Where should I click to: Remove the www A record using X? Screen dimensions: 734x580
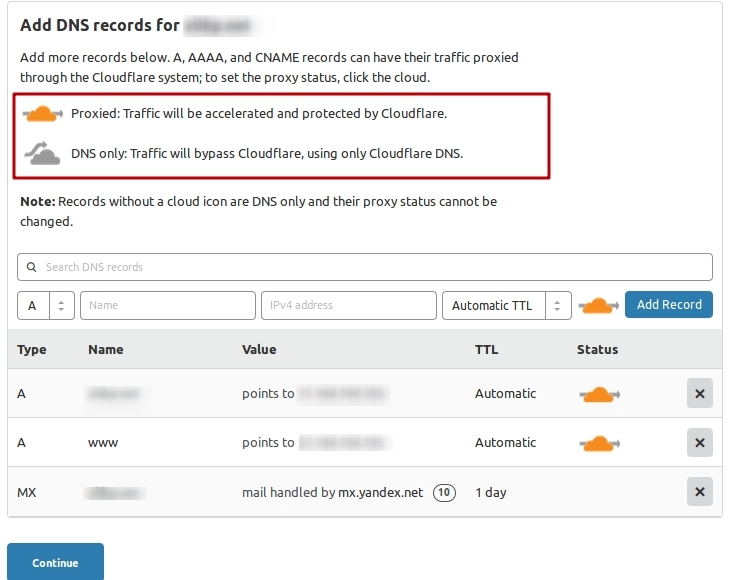click(699, 442)
